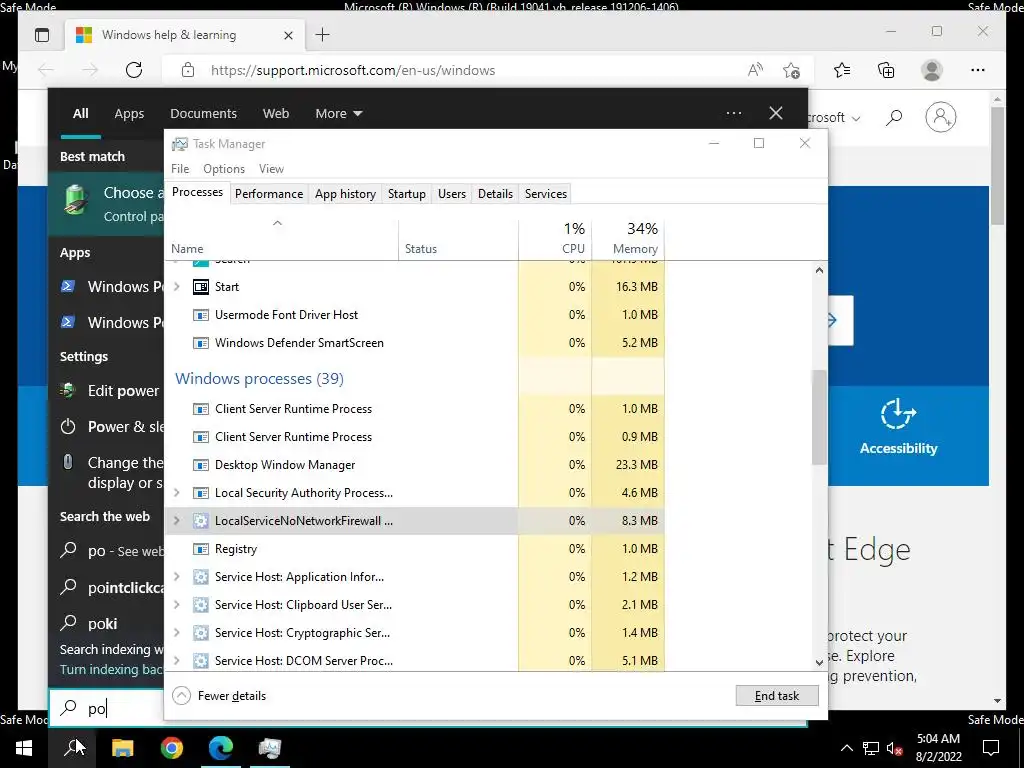Open a new Edge tab
This screenshot has height=768, width=1024.
[323, 35]
